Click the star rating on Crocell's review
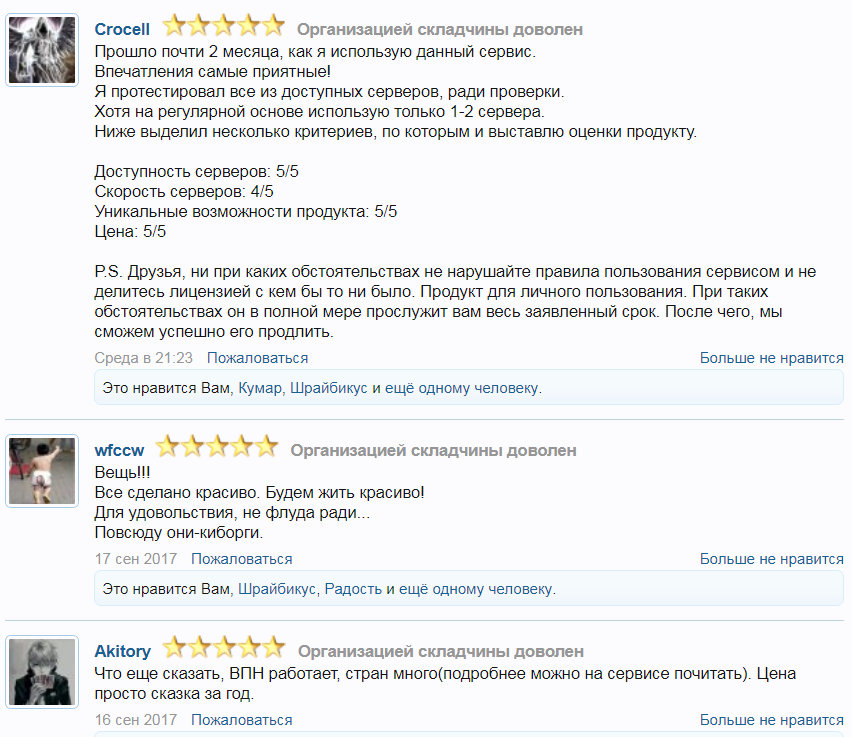 223,28
